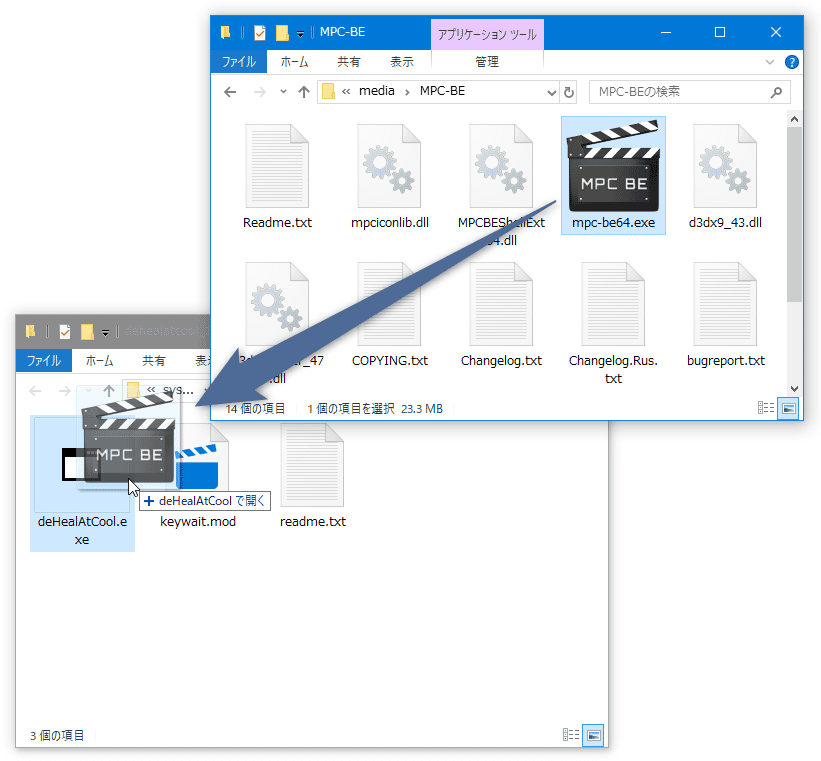821x761 pixels.
Task: Click the 1 個の項目を選択 23.3 MB status text
Action: tap(374, 409)
